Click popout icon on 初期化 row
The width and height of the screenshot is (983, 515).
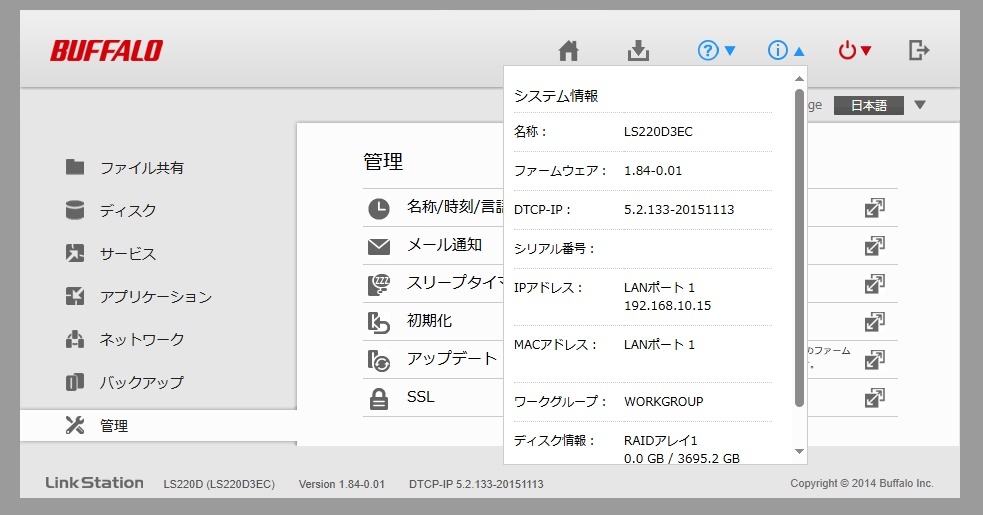875,322
